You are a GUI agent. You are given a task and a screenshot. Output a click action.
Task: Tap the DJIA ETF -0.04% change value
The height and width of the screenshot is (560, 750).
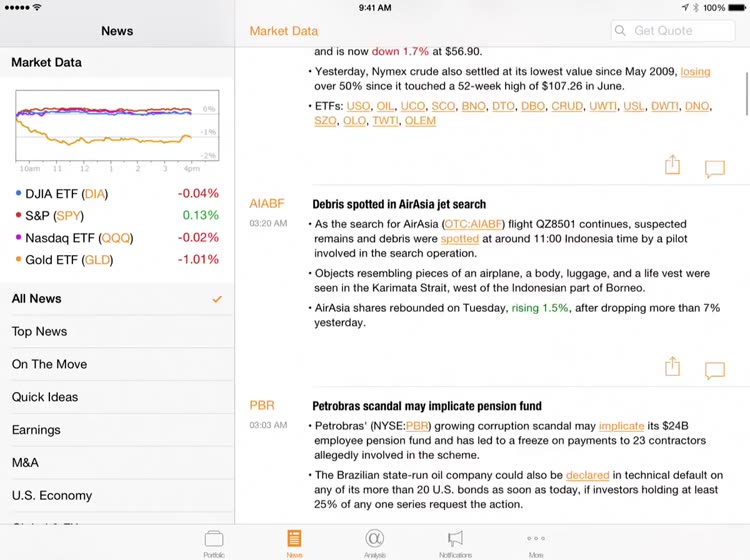[x=198, y=194]
